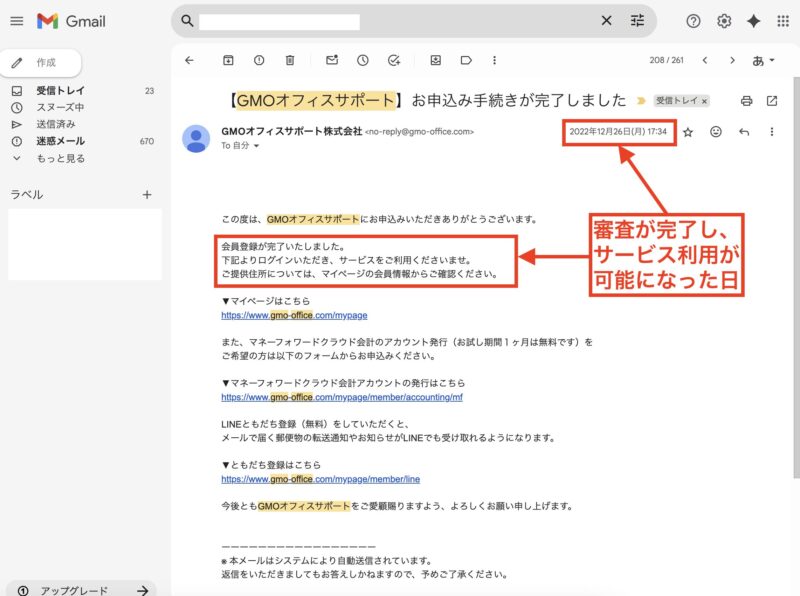Viewport: 800px width, 596px height.
Task: Delete this email with trash icon
Action: 290,60
